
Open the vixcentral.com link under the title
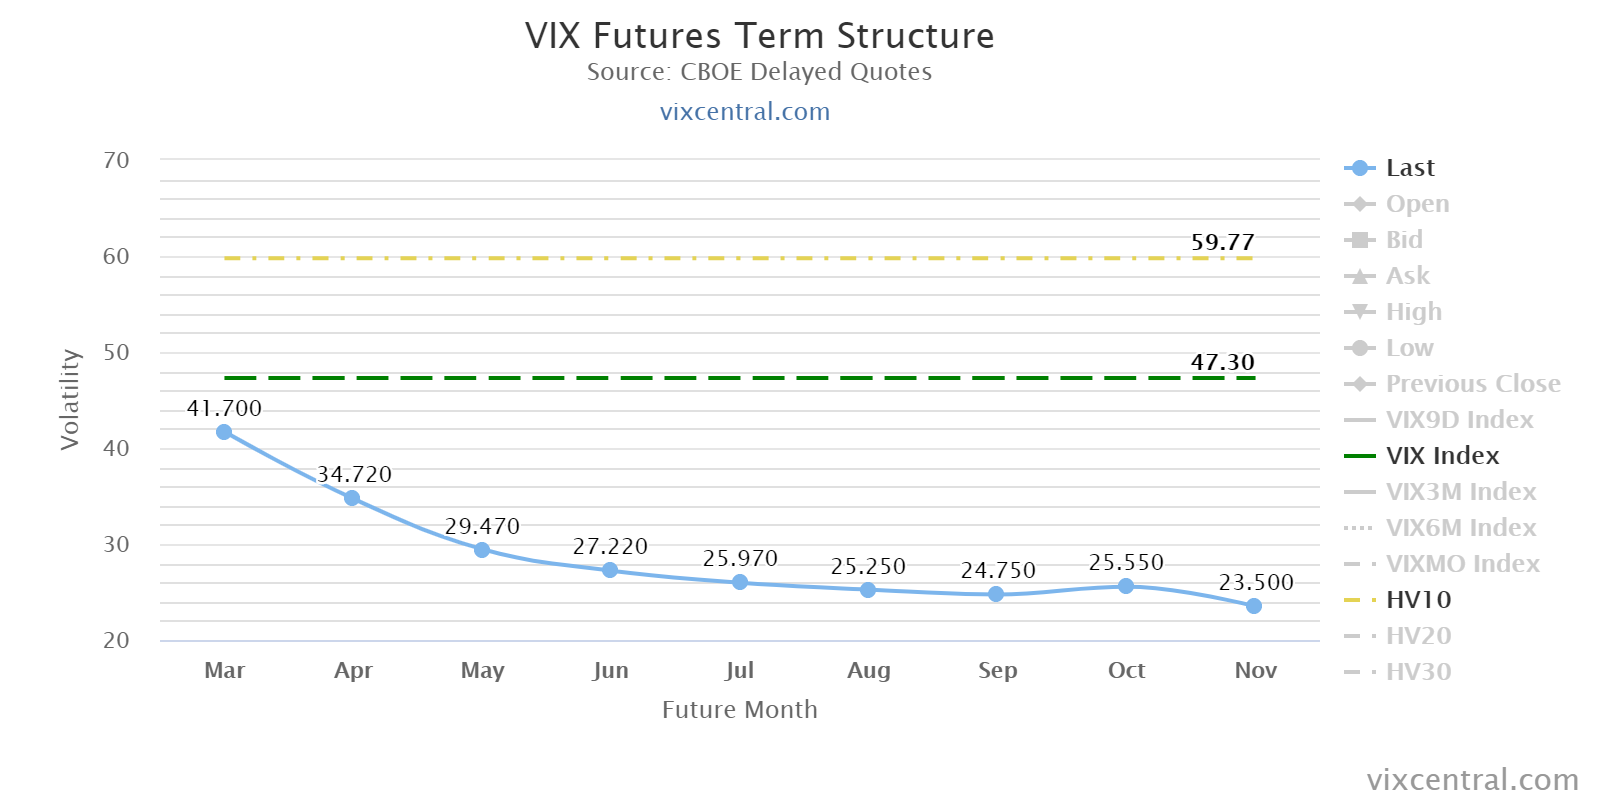click(745, 111)
